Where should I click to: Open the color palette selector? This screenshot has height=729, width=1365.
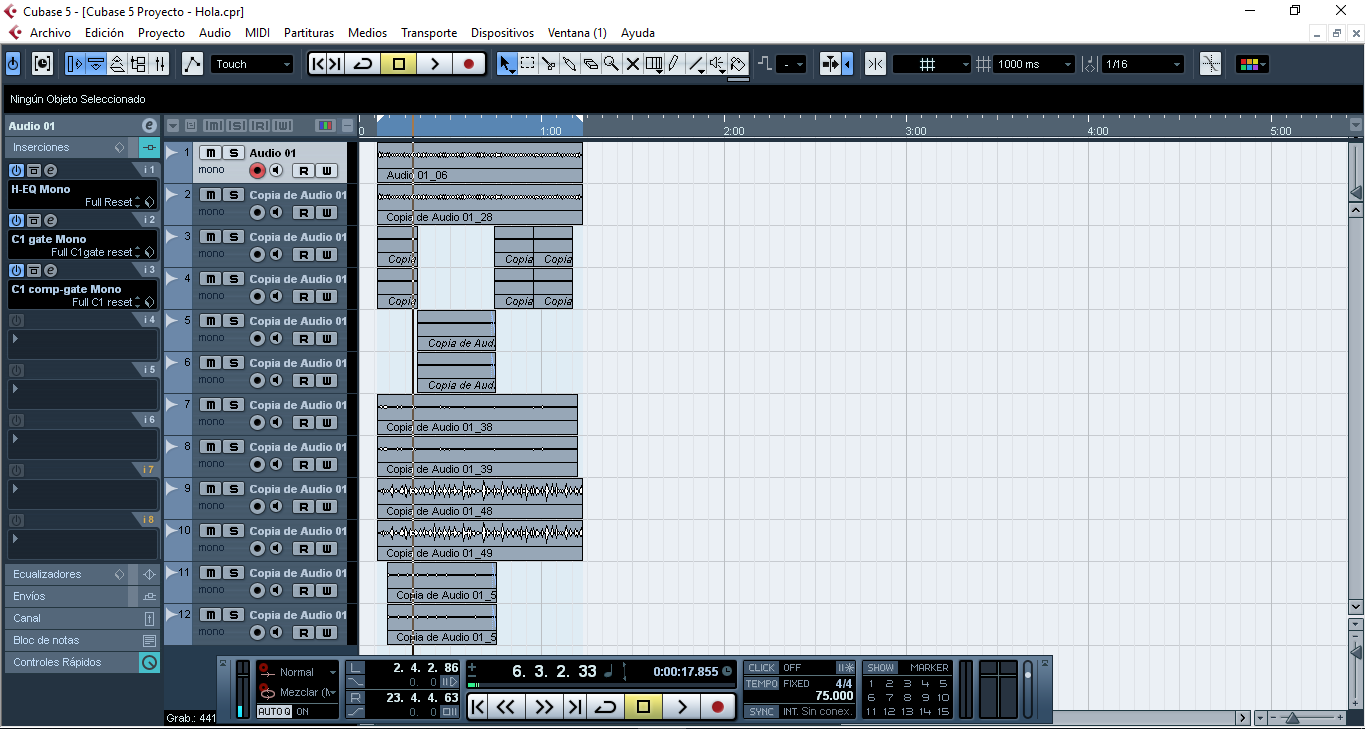(1252, 64)
